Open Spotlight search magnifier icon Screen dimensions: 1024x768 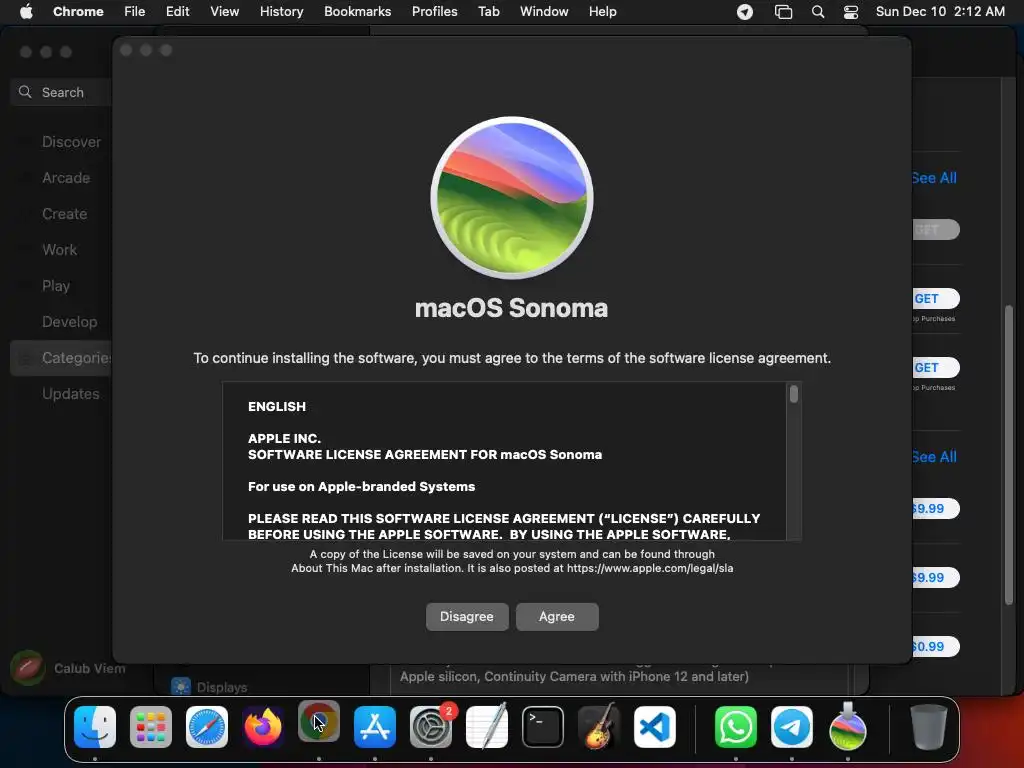(818, 12)
